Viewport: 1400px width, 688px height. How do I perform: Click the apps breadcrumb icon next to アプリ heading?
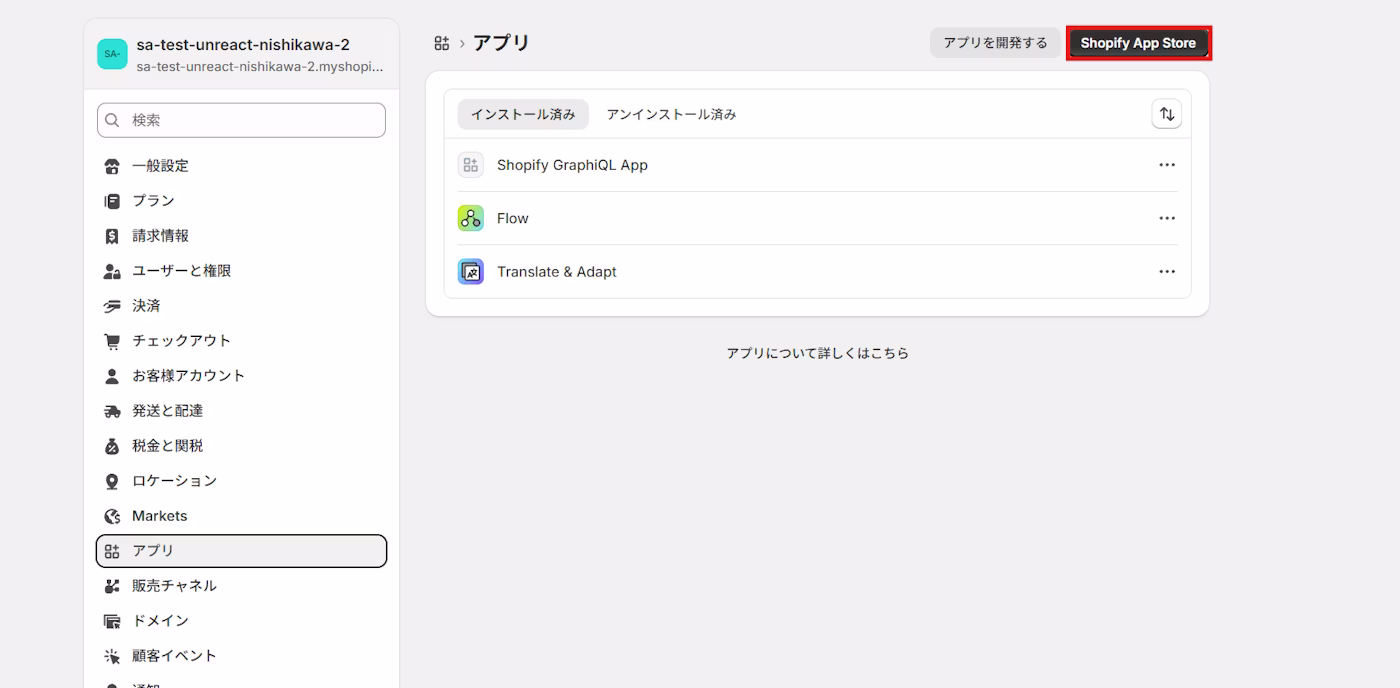tap(440, 42)
